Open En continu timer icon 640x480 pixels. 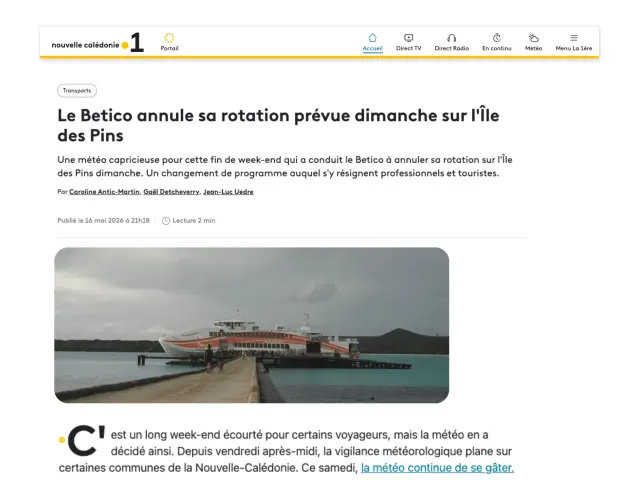(497, 38)
